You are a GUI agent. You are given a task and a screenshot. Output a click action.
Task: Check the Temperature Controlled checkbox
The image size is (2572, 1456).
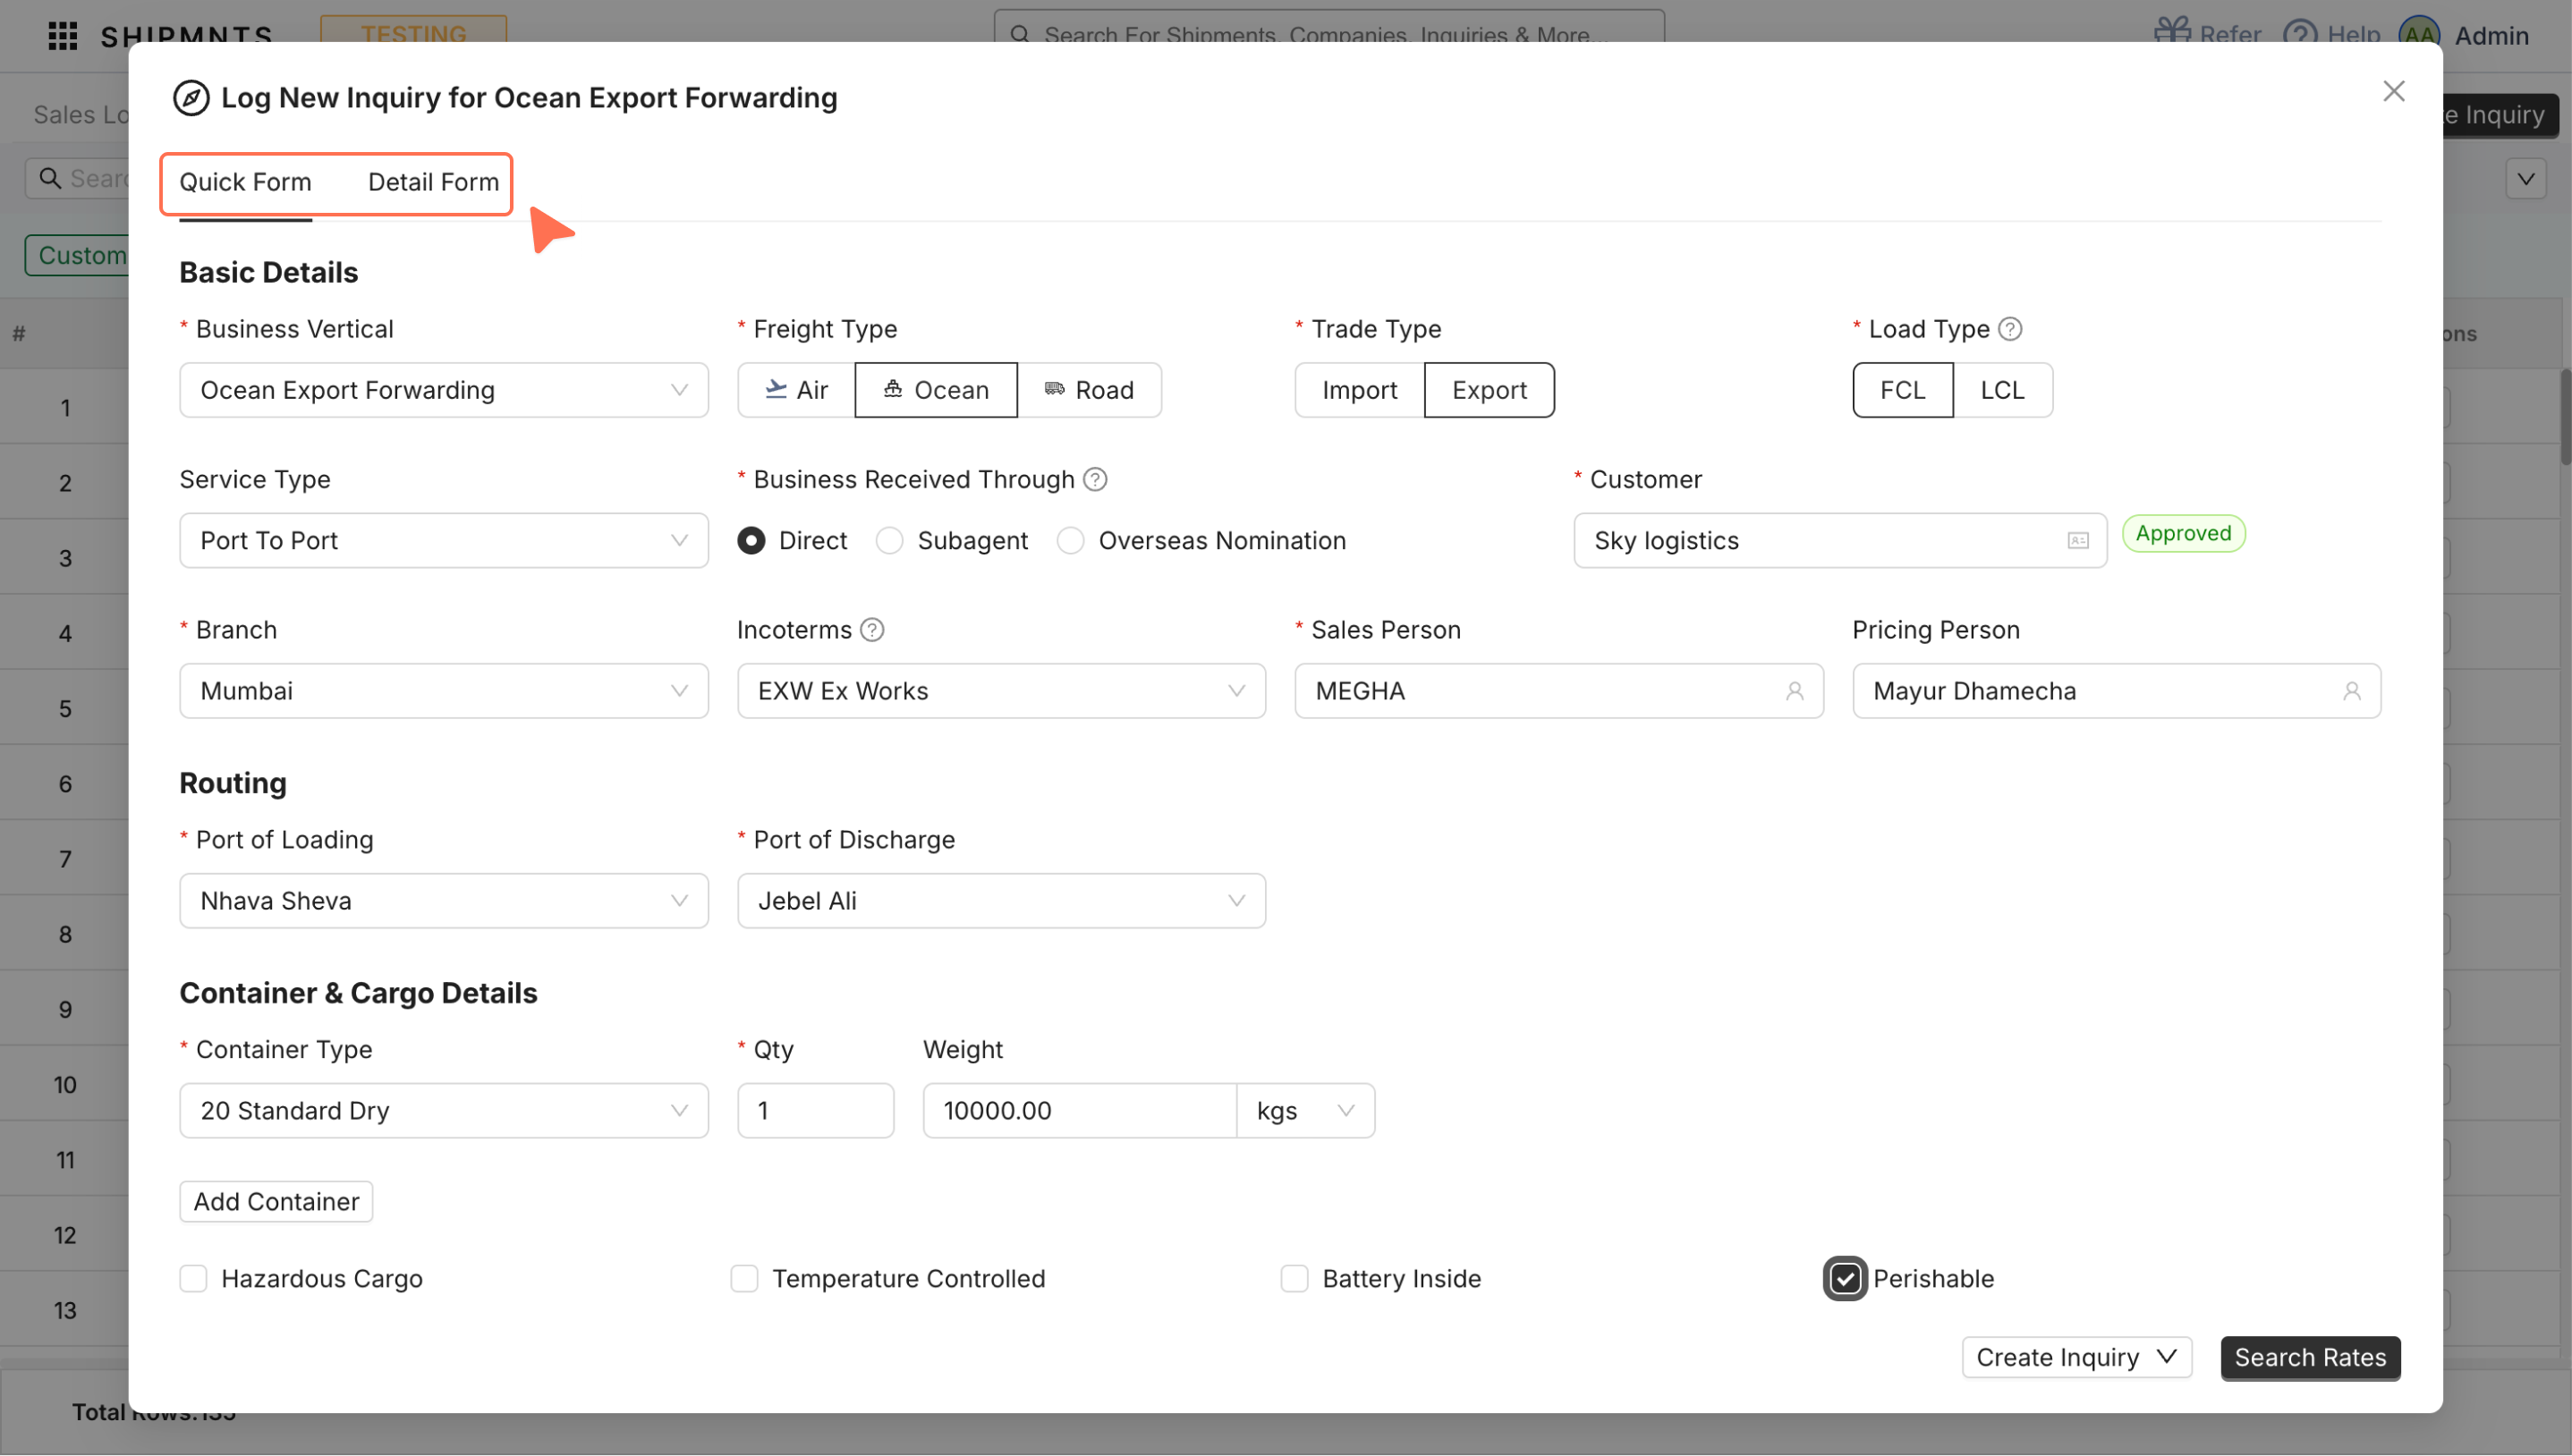click(x=744, y=1279)
